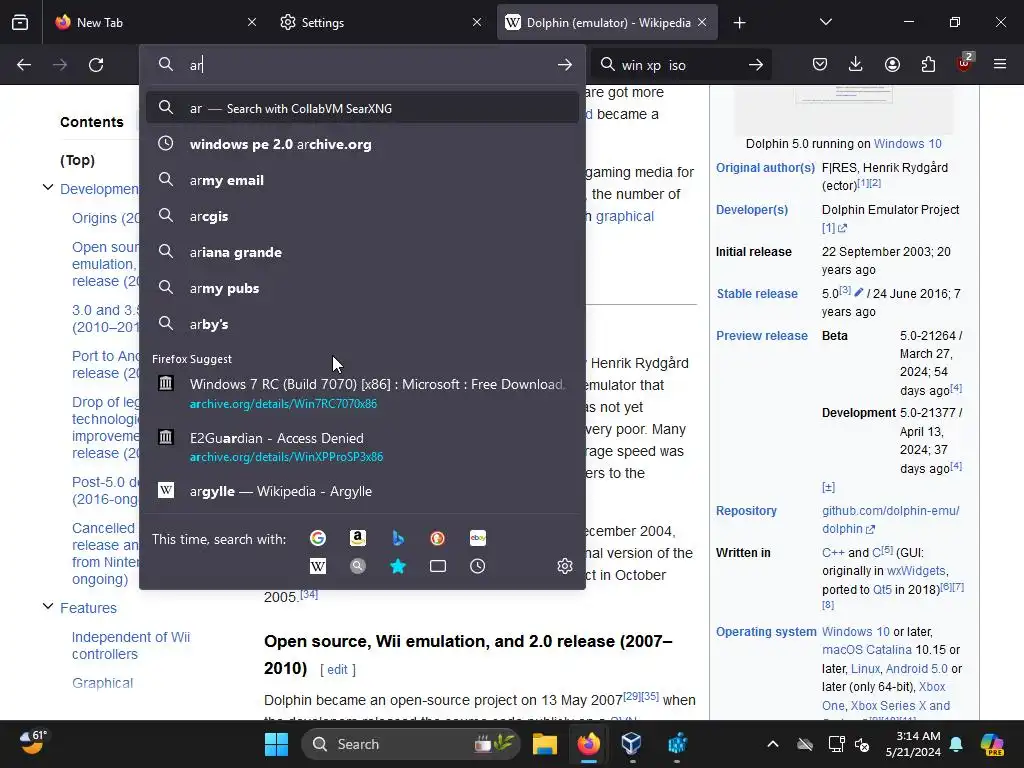Close the Settings tab

477,22
